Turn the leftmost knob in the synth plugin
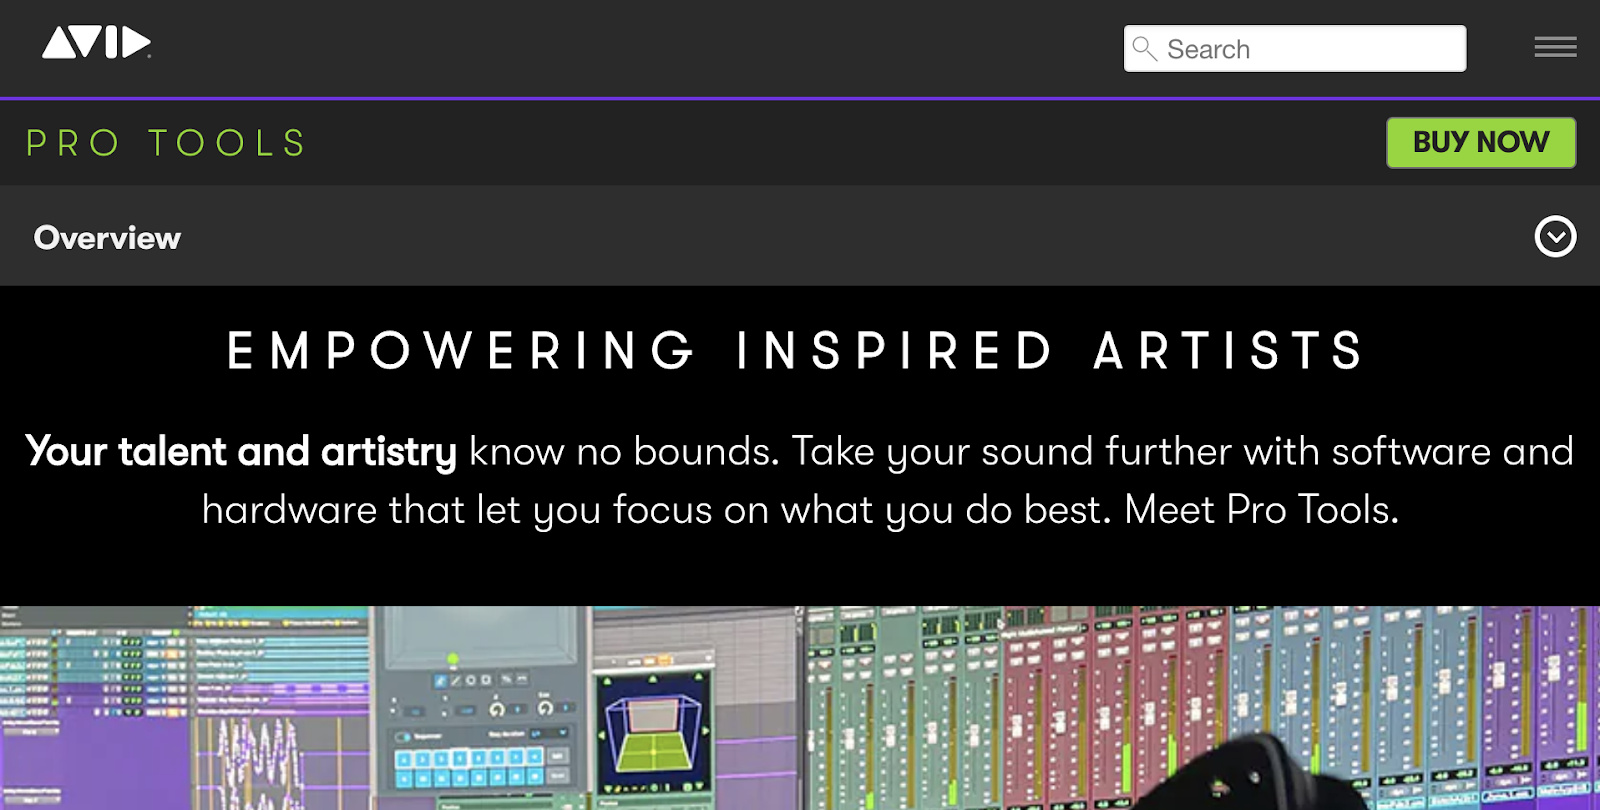This screenshot has width=1600, height=810. tap(497, 708)
